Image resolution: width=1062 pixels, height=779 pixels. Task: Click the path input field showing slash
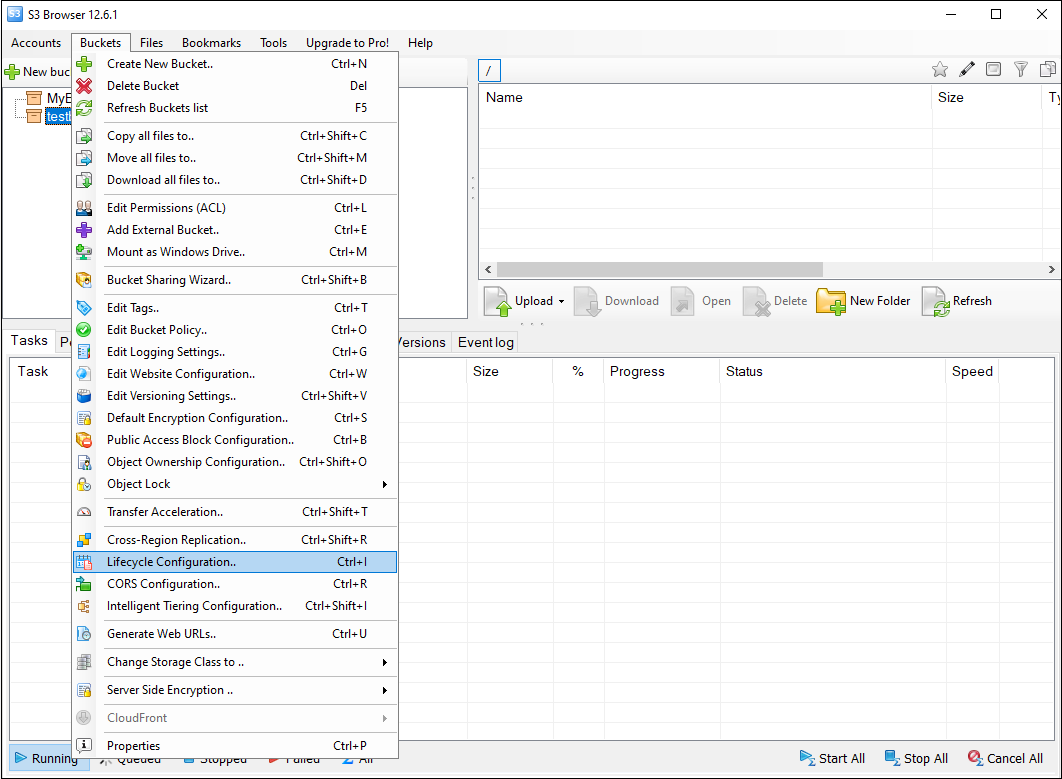[489, 70]
